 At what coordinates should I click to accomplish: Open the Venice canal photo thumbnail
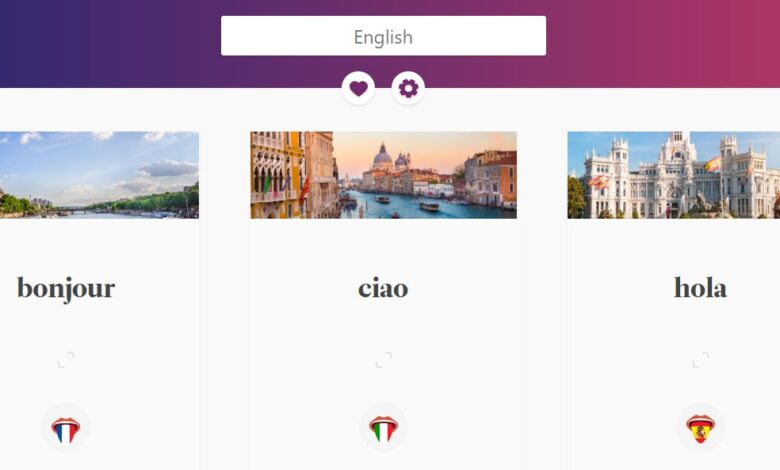(384, 175)
